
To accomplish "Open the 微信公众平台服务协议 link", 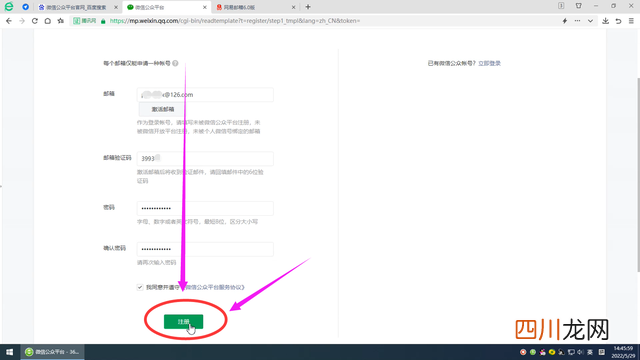I will pyautogui.click(x=213, y=287).
